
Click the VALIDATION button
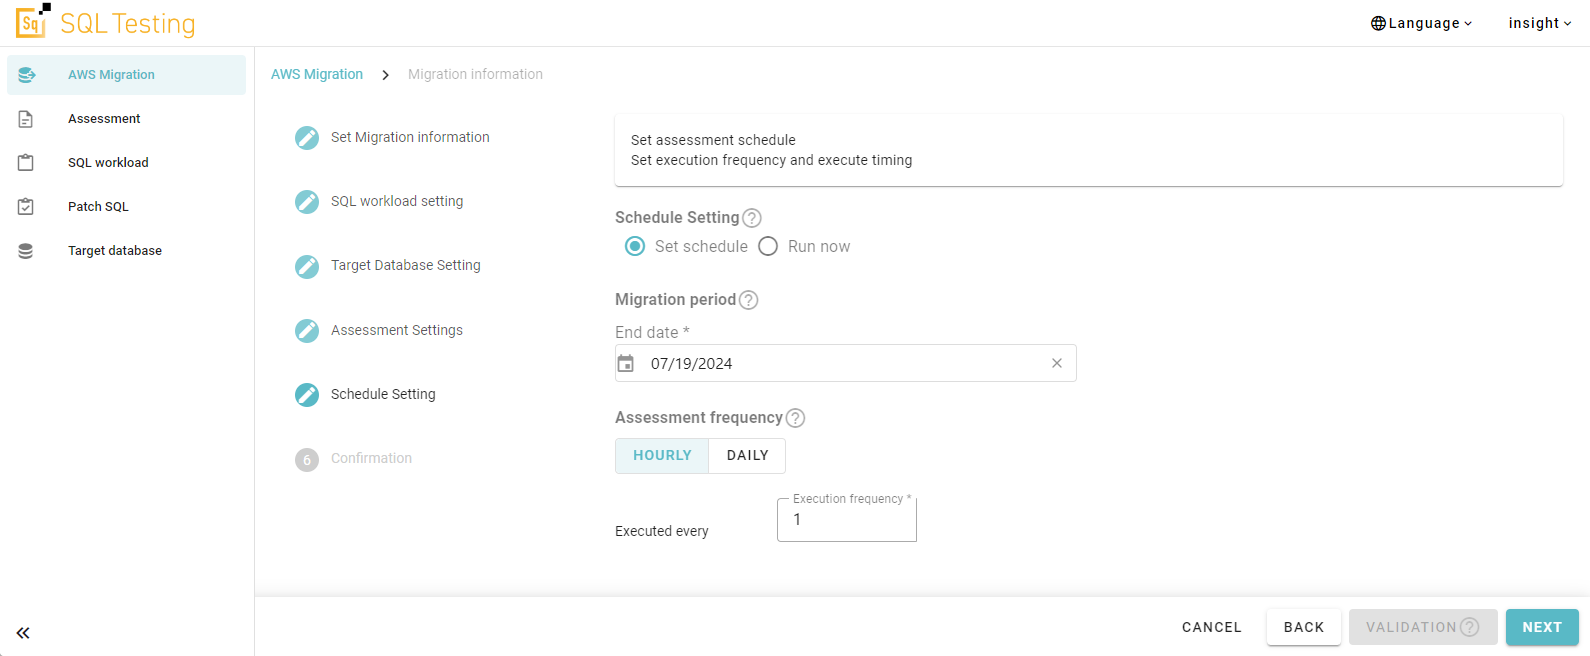[1423, 627]
